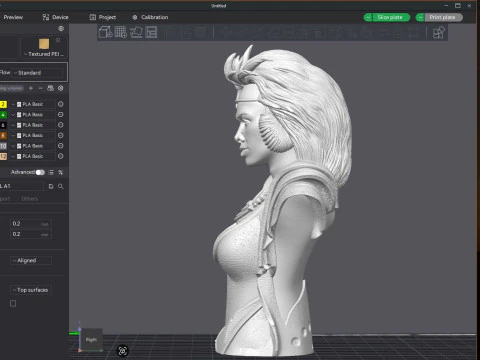Open the Print plate dropdown arrow

tap(420, 17)
